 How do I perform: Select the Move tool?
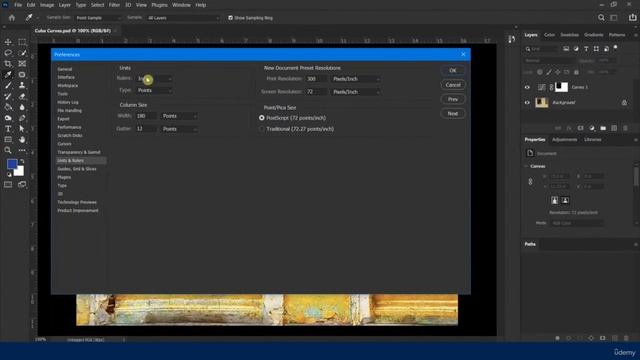click(x=8, y=42)
